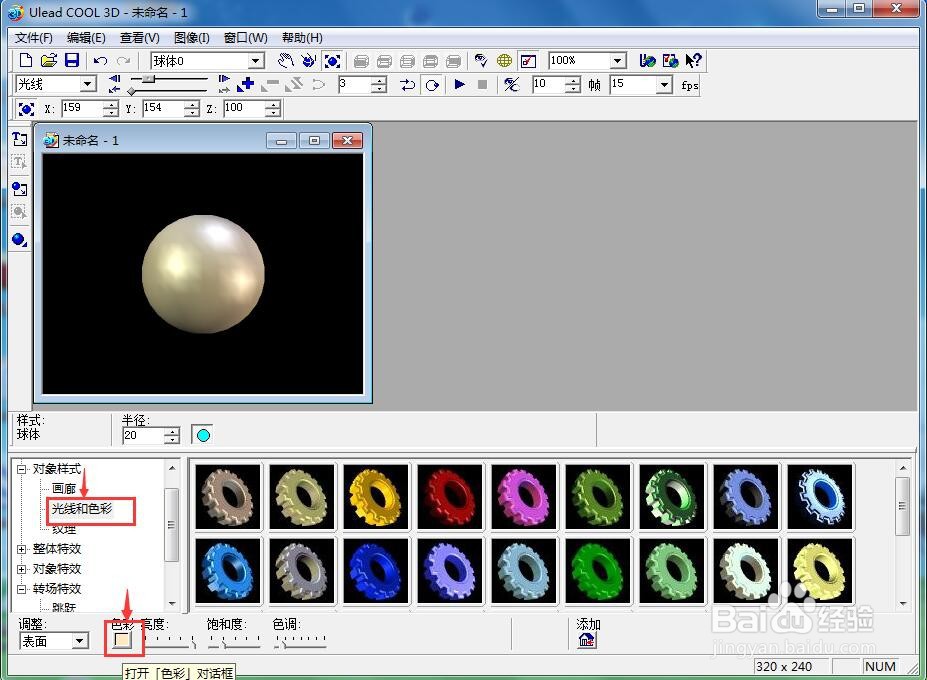Open file using folder icon
The height and width of the screenshot is (680, 927).
48,60
